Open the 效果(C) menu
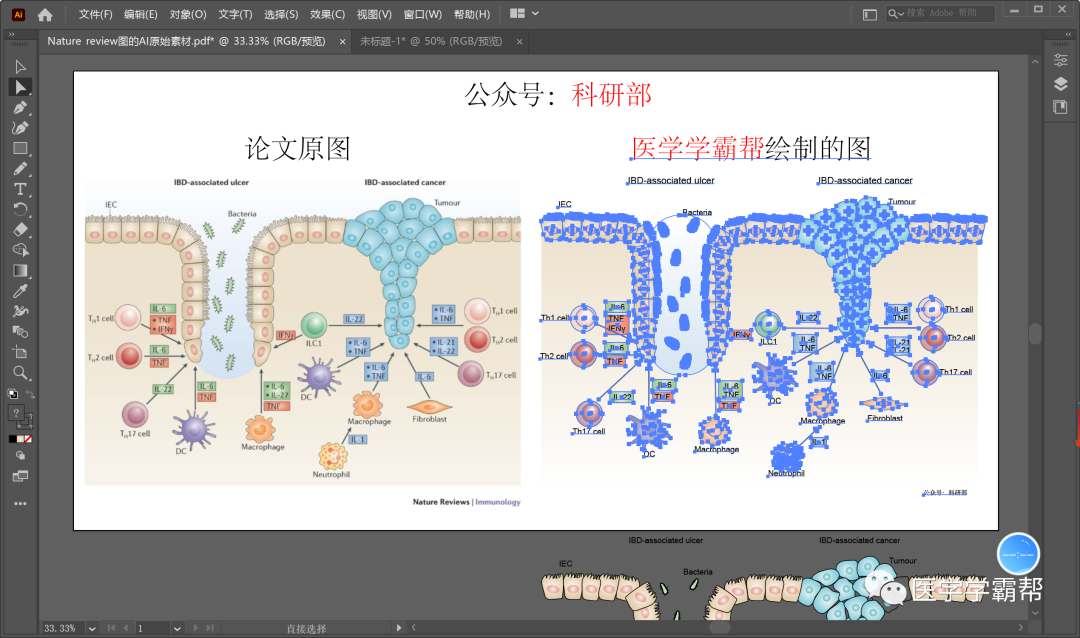 pyautogui.click(x=327, y=14)
